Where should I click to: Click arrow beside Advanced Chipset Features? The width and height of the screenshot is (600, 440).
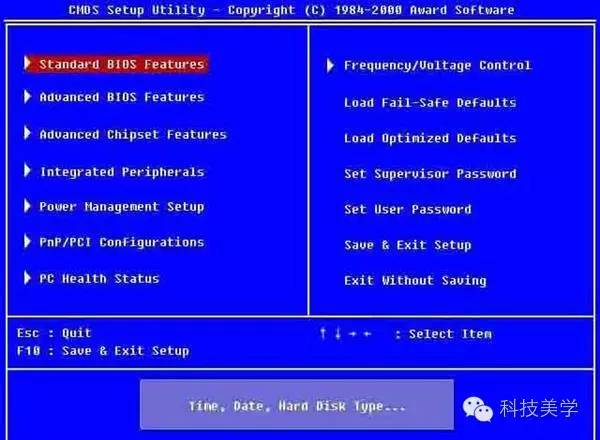point(27,133)
